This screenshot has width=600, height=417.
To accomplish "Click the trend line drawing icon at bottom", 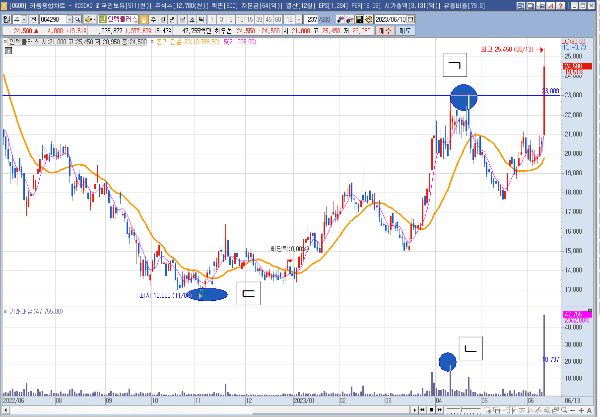I will click(x=538, y=410).
